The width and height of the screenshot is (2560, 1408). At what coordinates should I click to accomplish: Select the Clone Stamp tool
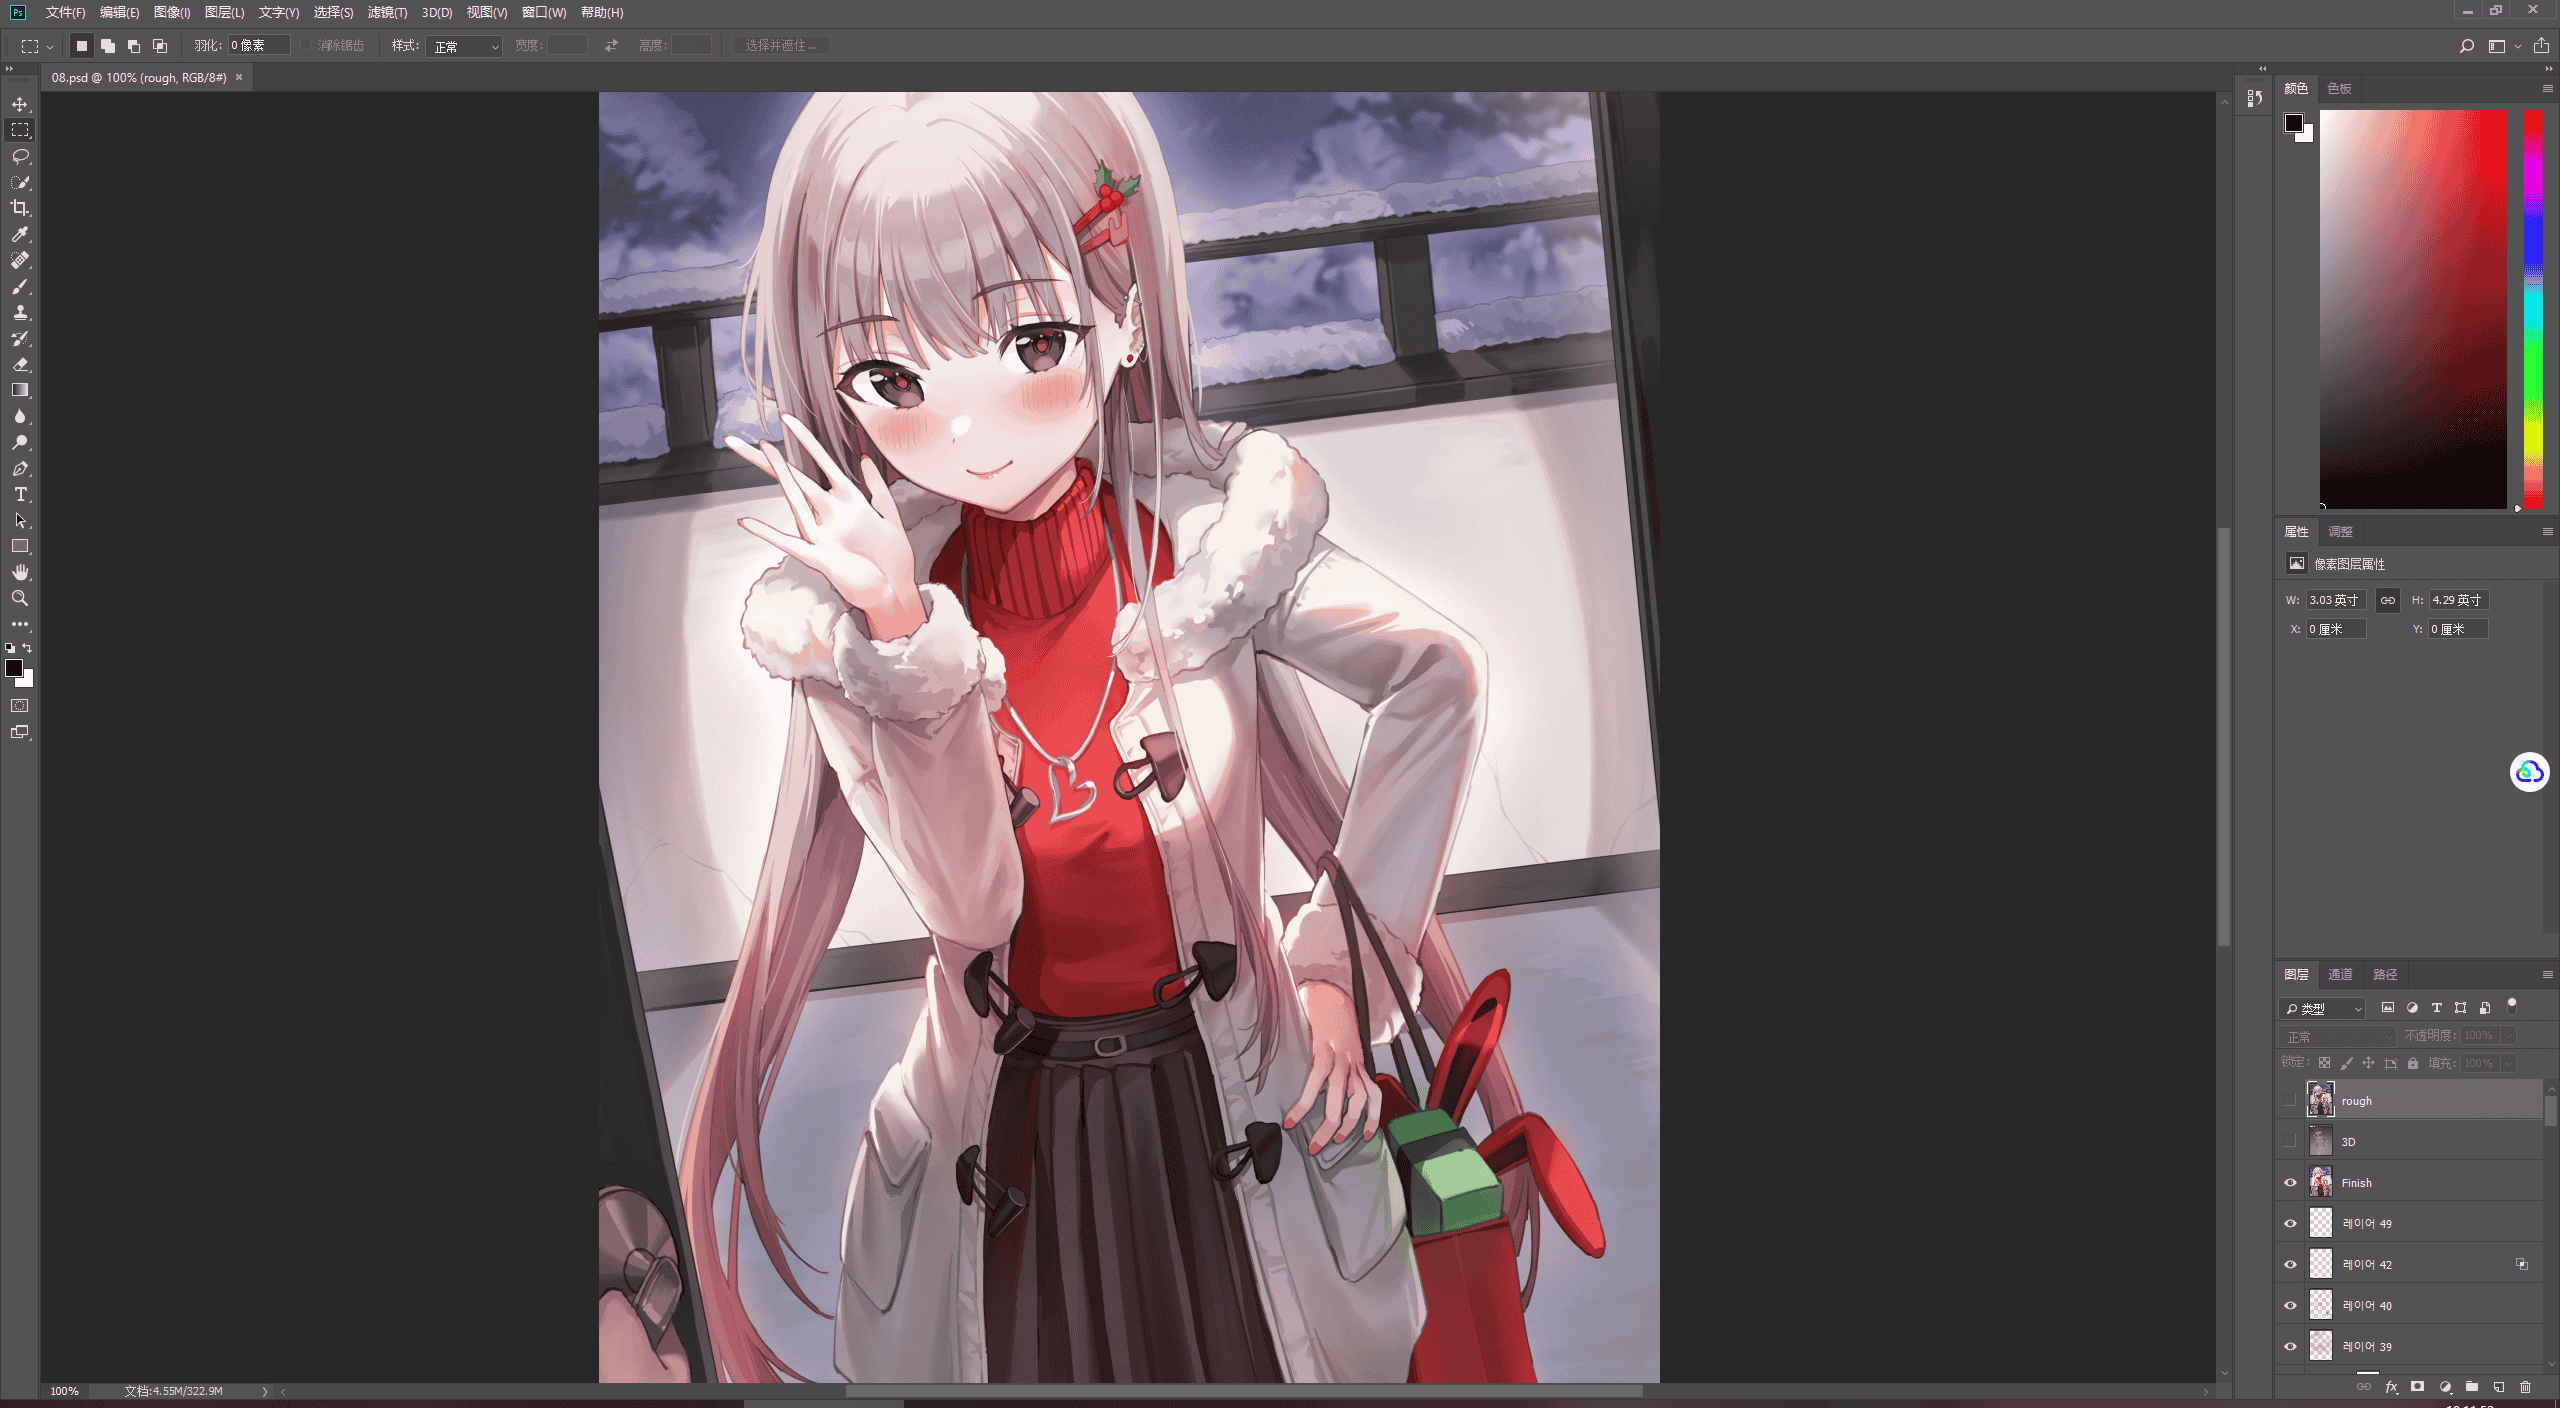pyautogui.click(x=20, y=312)
